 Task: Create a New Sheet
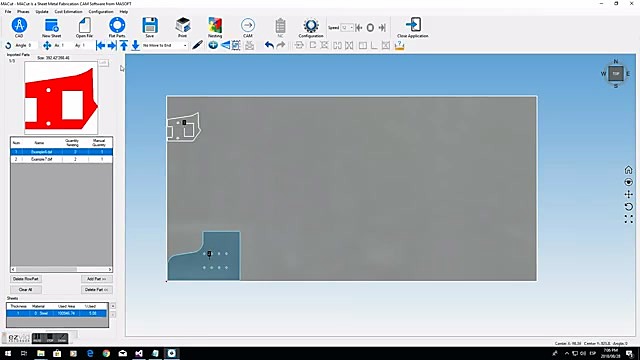[51, 26]
